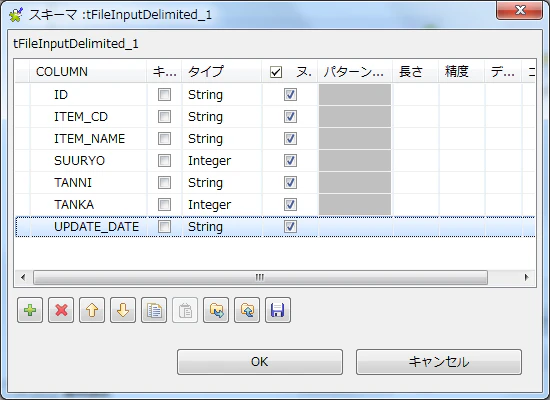Move column down with the down arrow icon

tap(123, 310)
